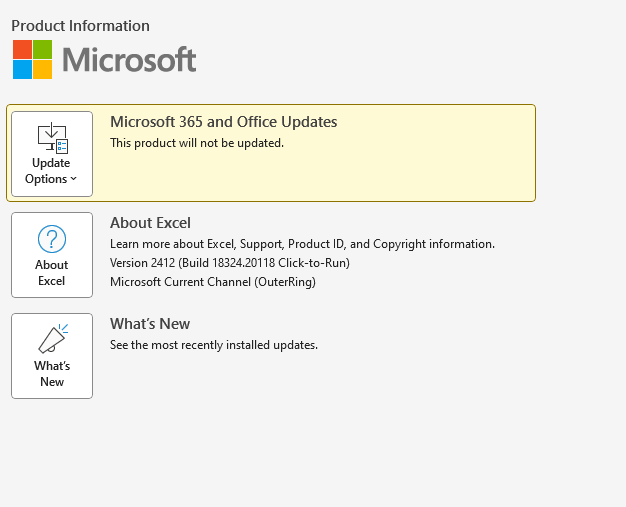Click the About Excel button
626x507 pixels.
52,255
